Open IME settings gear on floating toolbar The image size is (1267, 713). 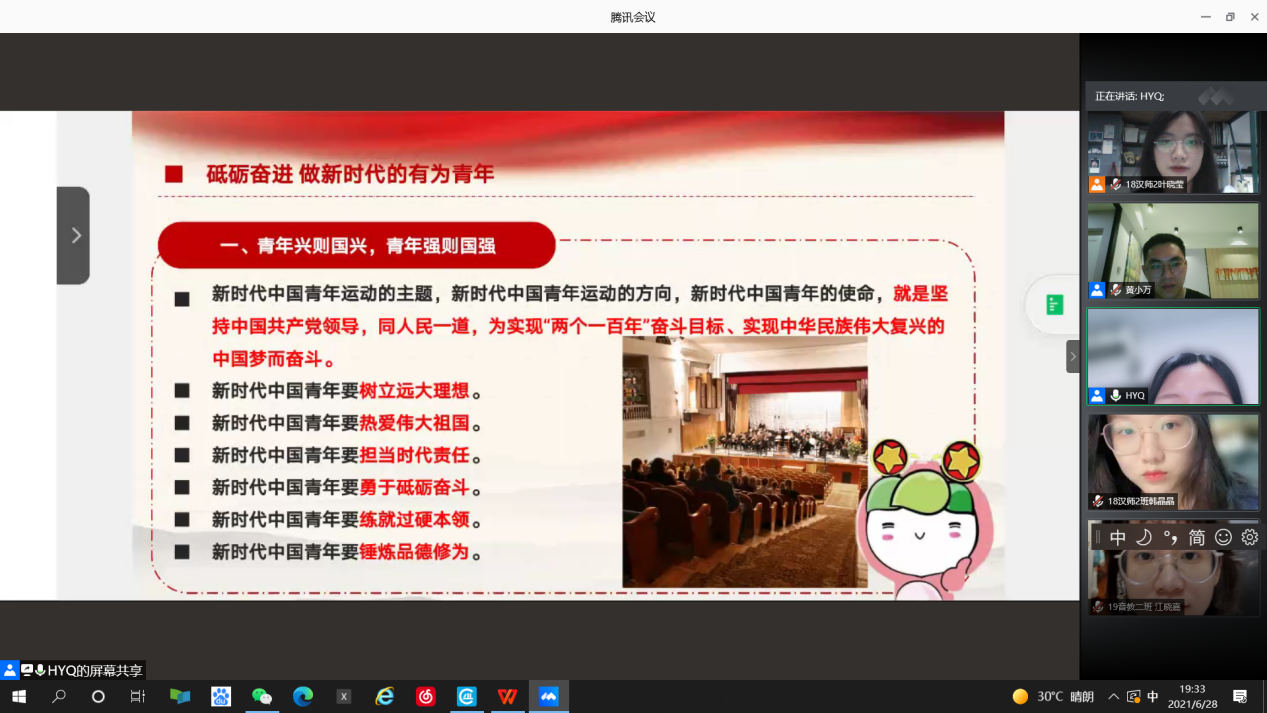1249,538
